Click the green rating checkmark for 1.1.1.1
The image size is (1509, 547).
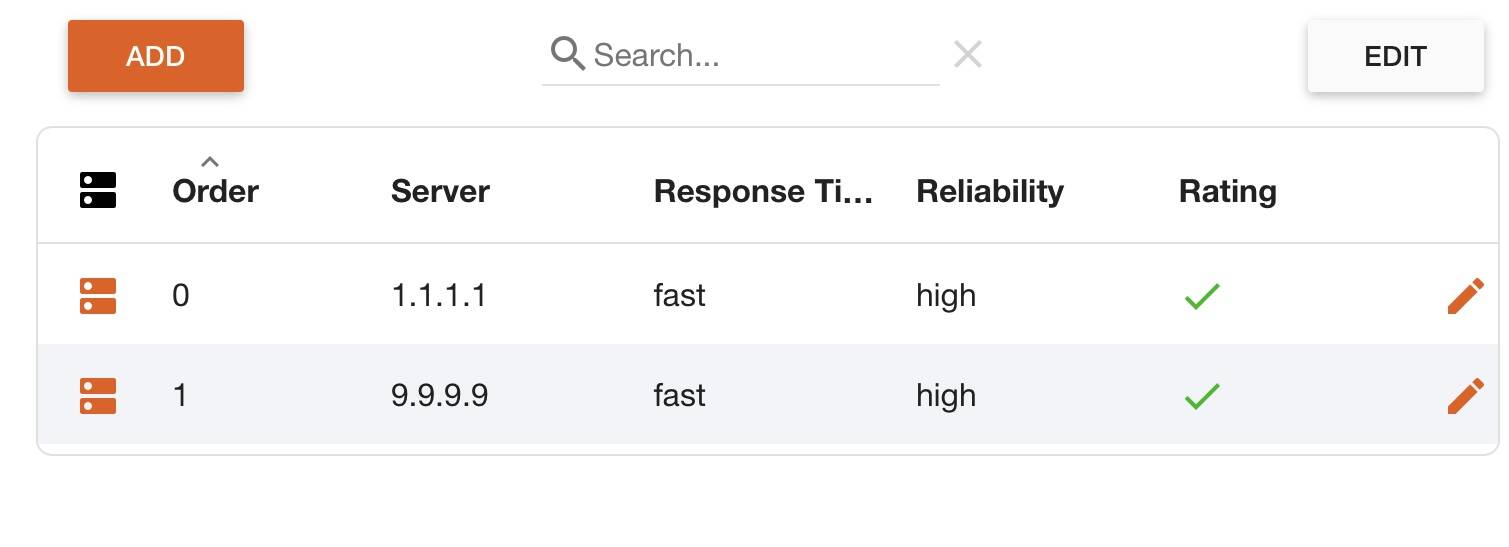tap(1202, 296)
